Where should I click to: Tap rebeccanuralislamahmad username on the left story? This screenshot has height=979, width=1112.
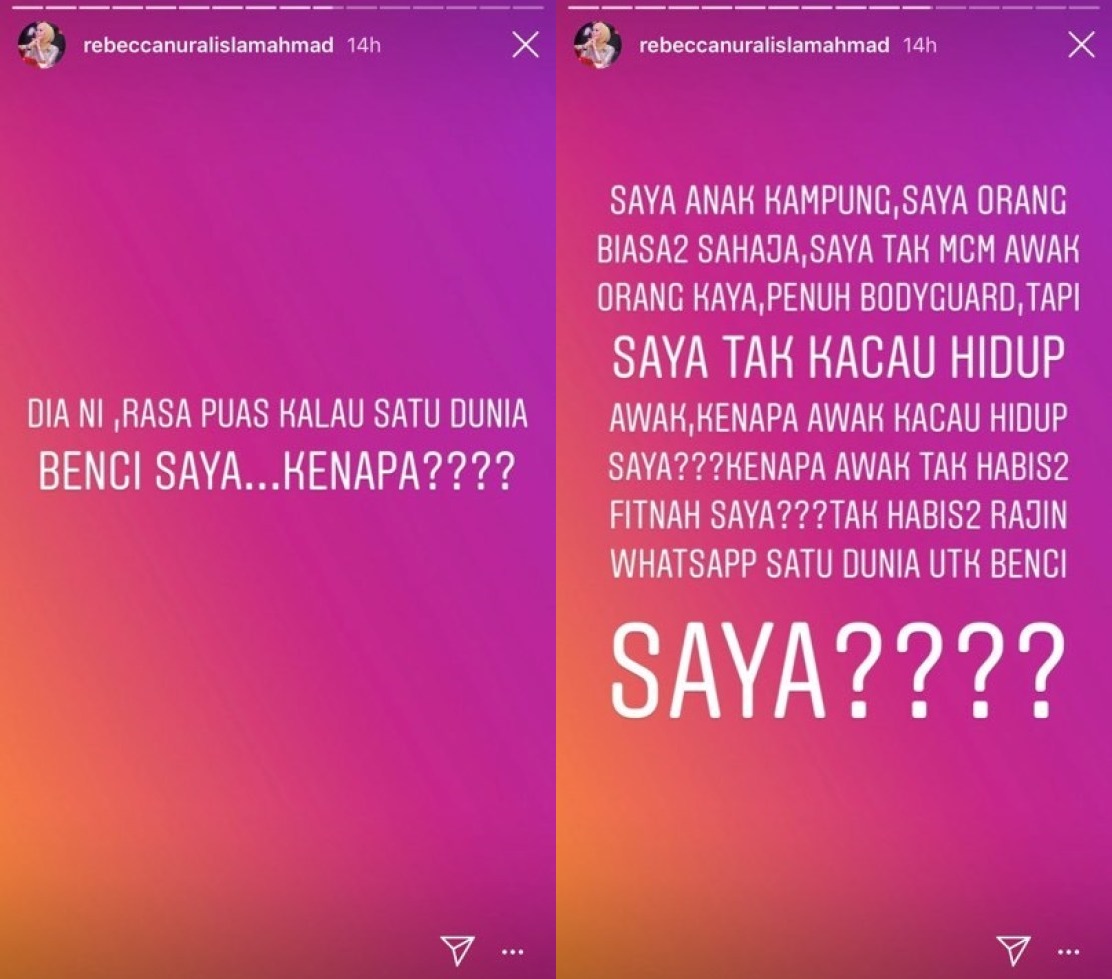[x=208, y=45]
